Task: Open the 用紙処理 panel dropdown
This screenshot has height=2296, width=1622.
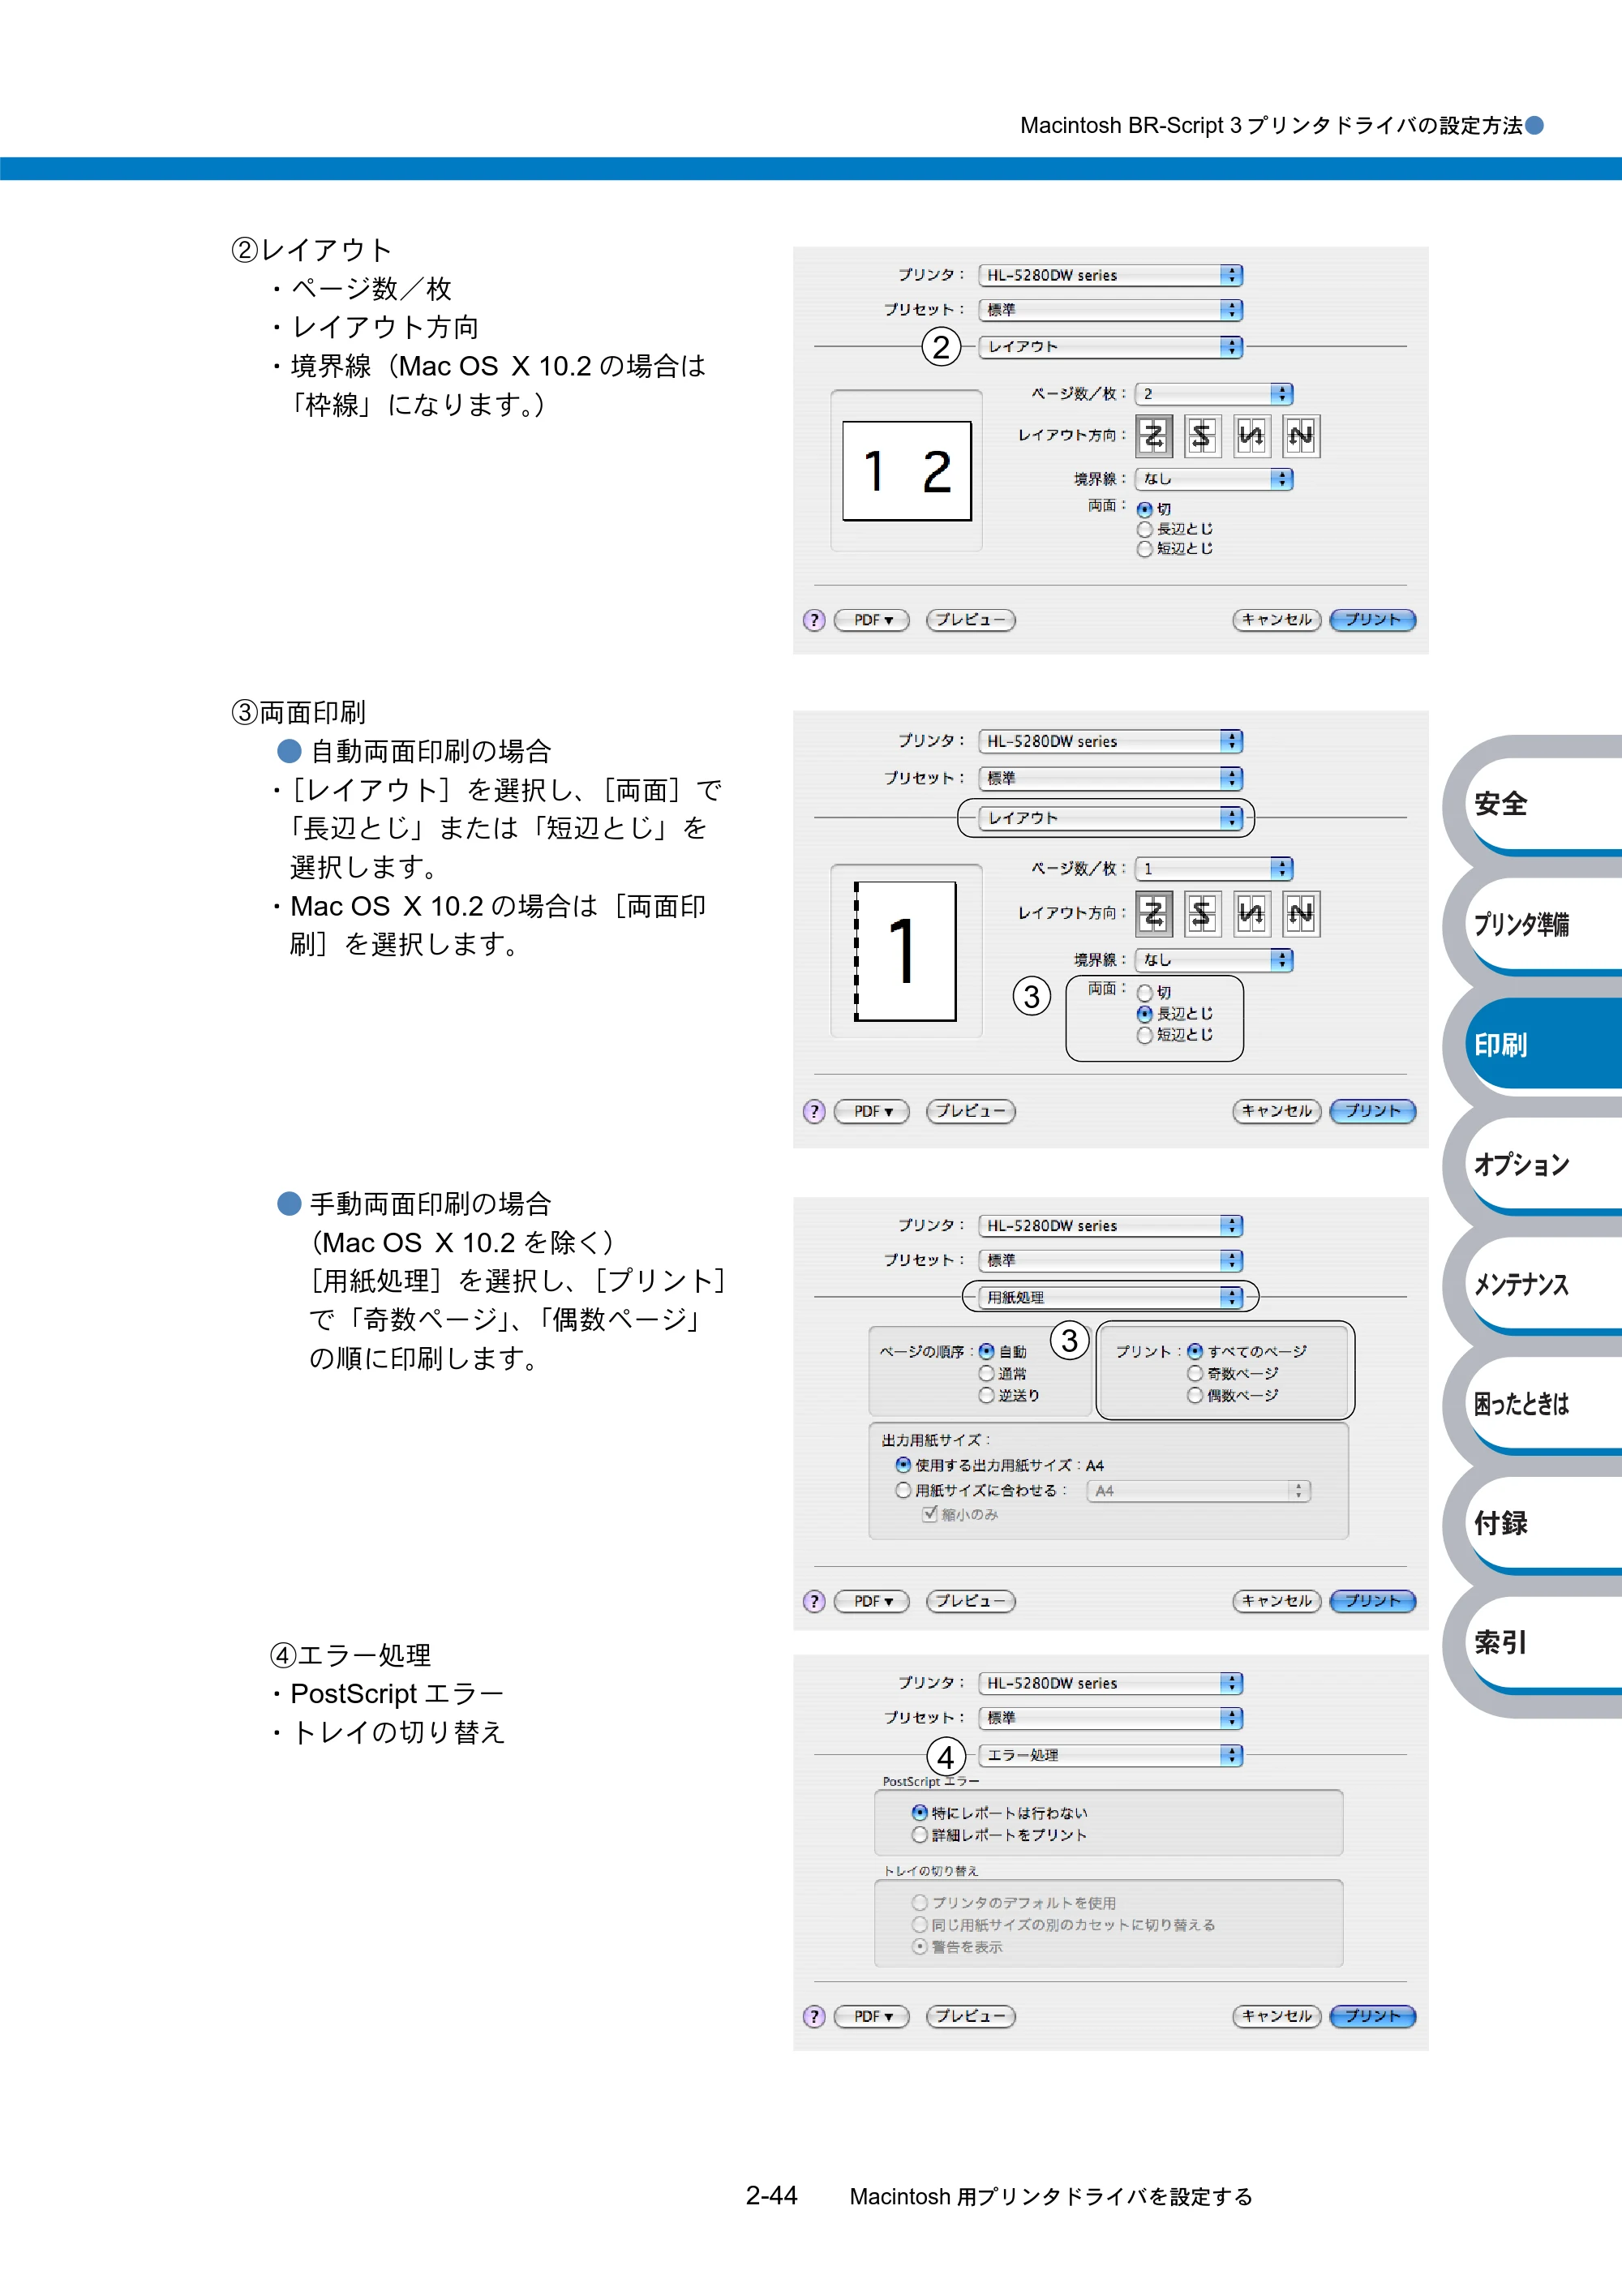Action: click(1110, 1297)
